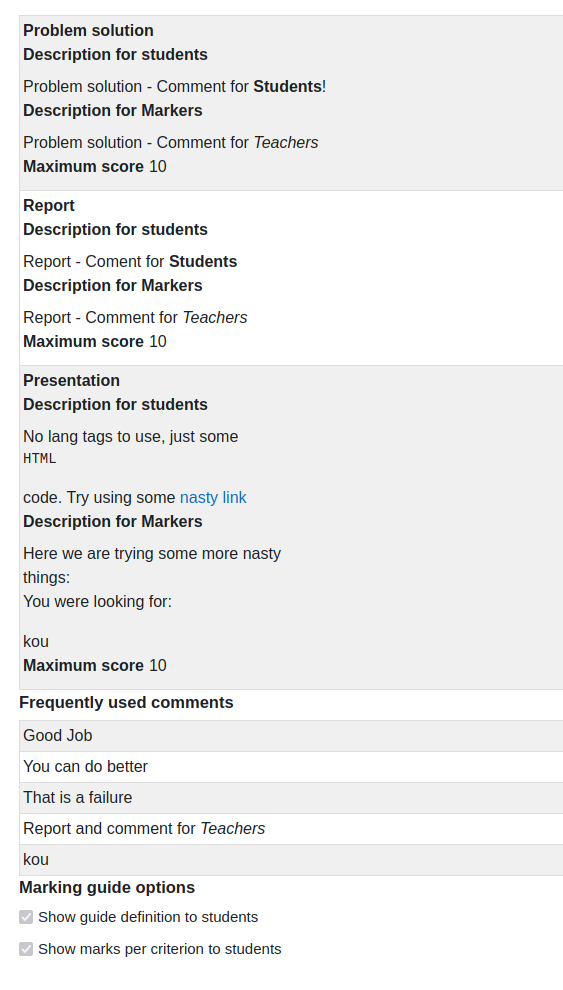This screenshot has width=563, height=990.
Task: Click the Problem solution criterion title
Action: coord(88,30)
